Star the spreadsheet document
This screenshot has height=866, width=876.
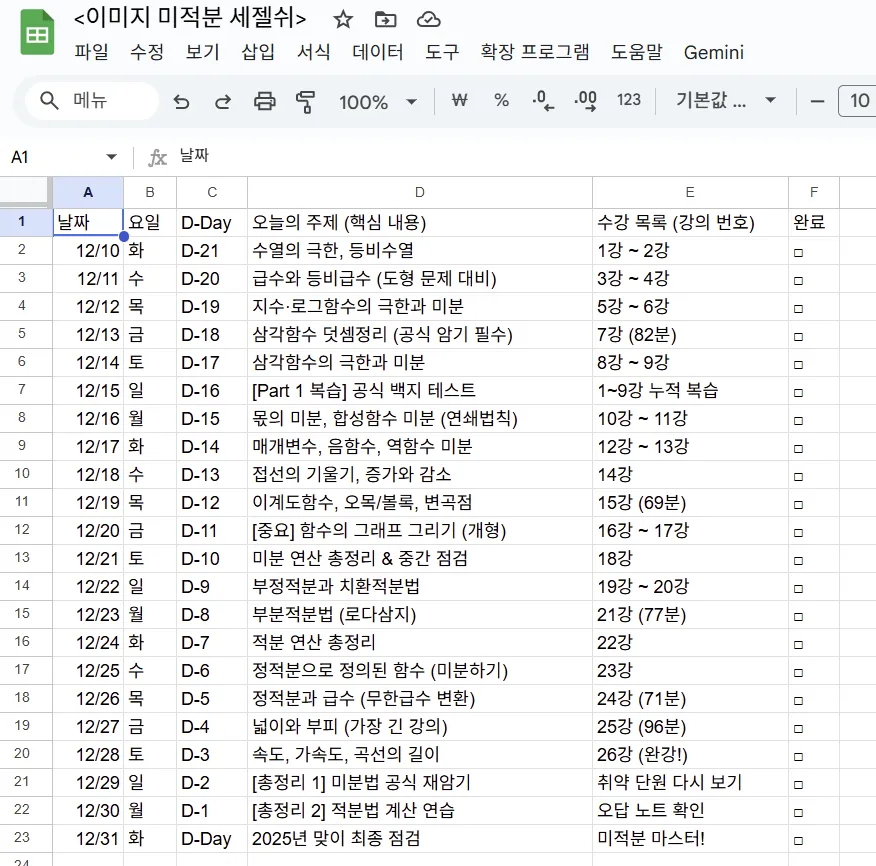pos(342,20)
